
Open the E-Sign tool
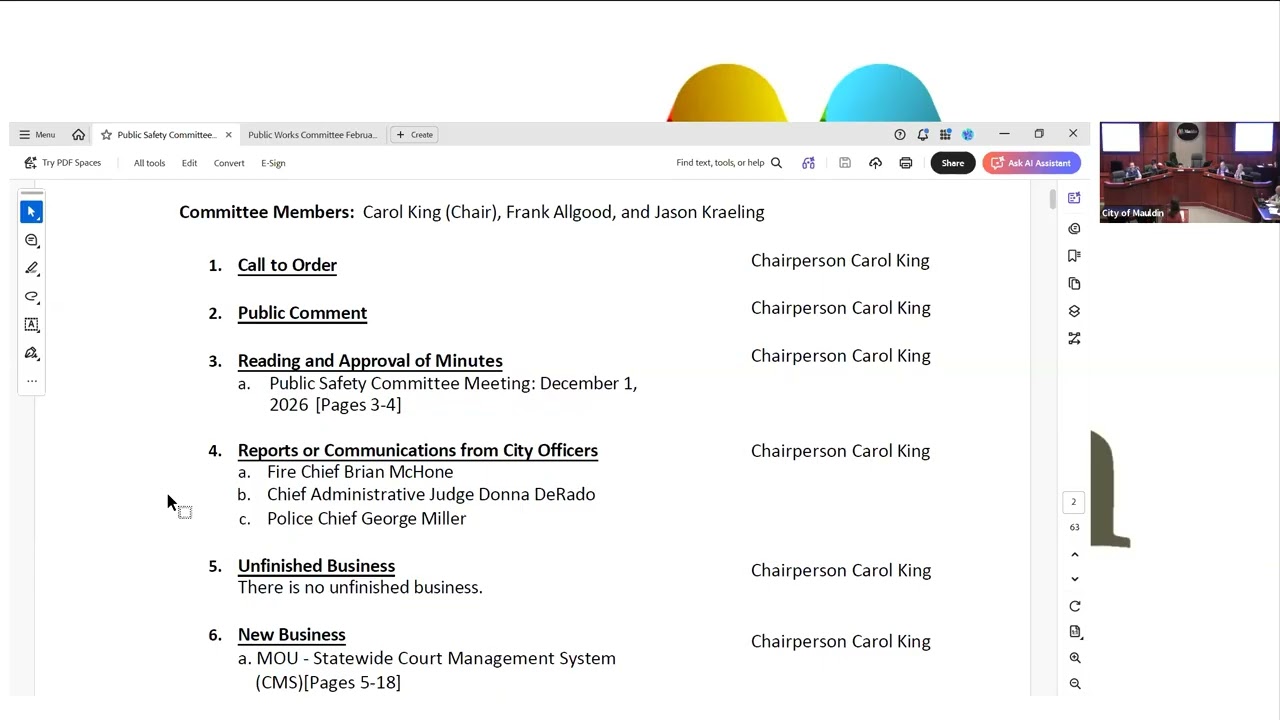(x=273, y=163)
